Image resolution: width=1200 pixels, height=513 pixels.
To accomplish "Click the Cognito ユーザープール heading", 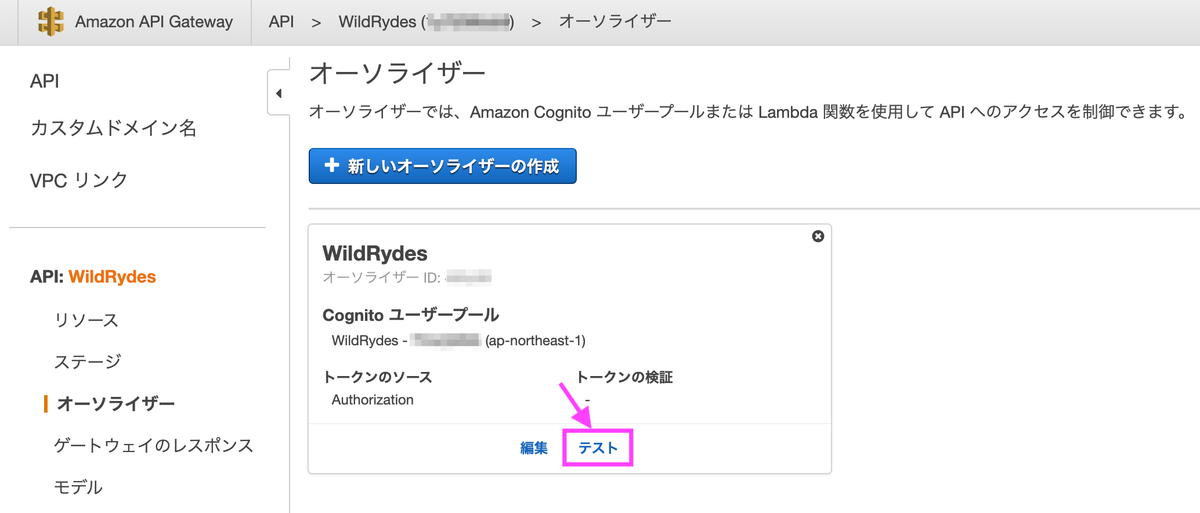I will [410, 315].
